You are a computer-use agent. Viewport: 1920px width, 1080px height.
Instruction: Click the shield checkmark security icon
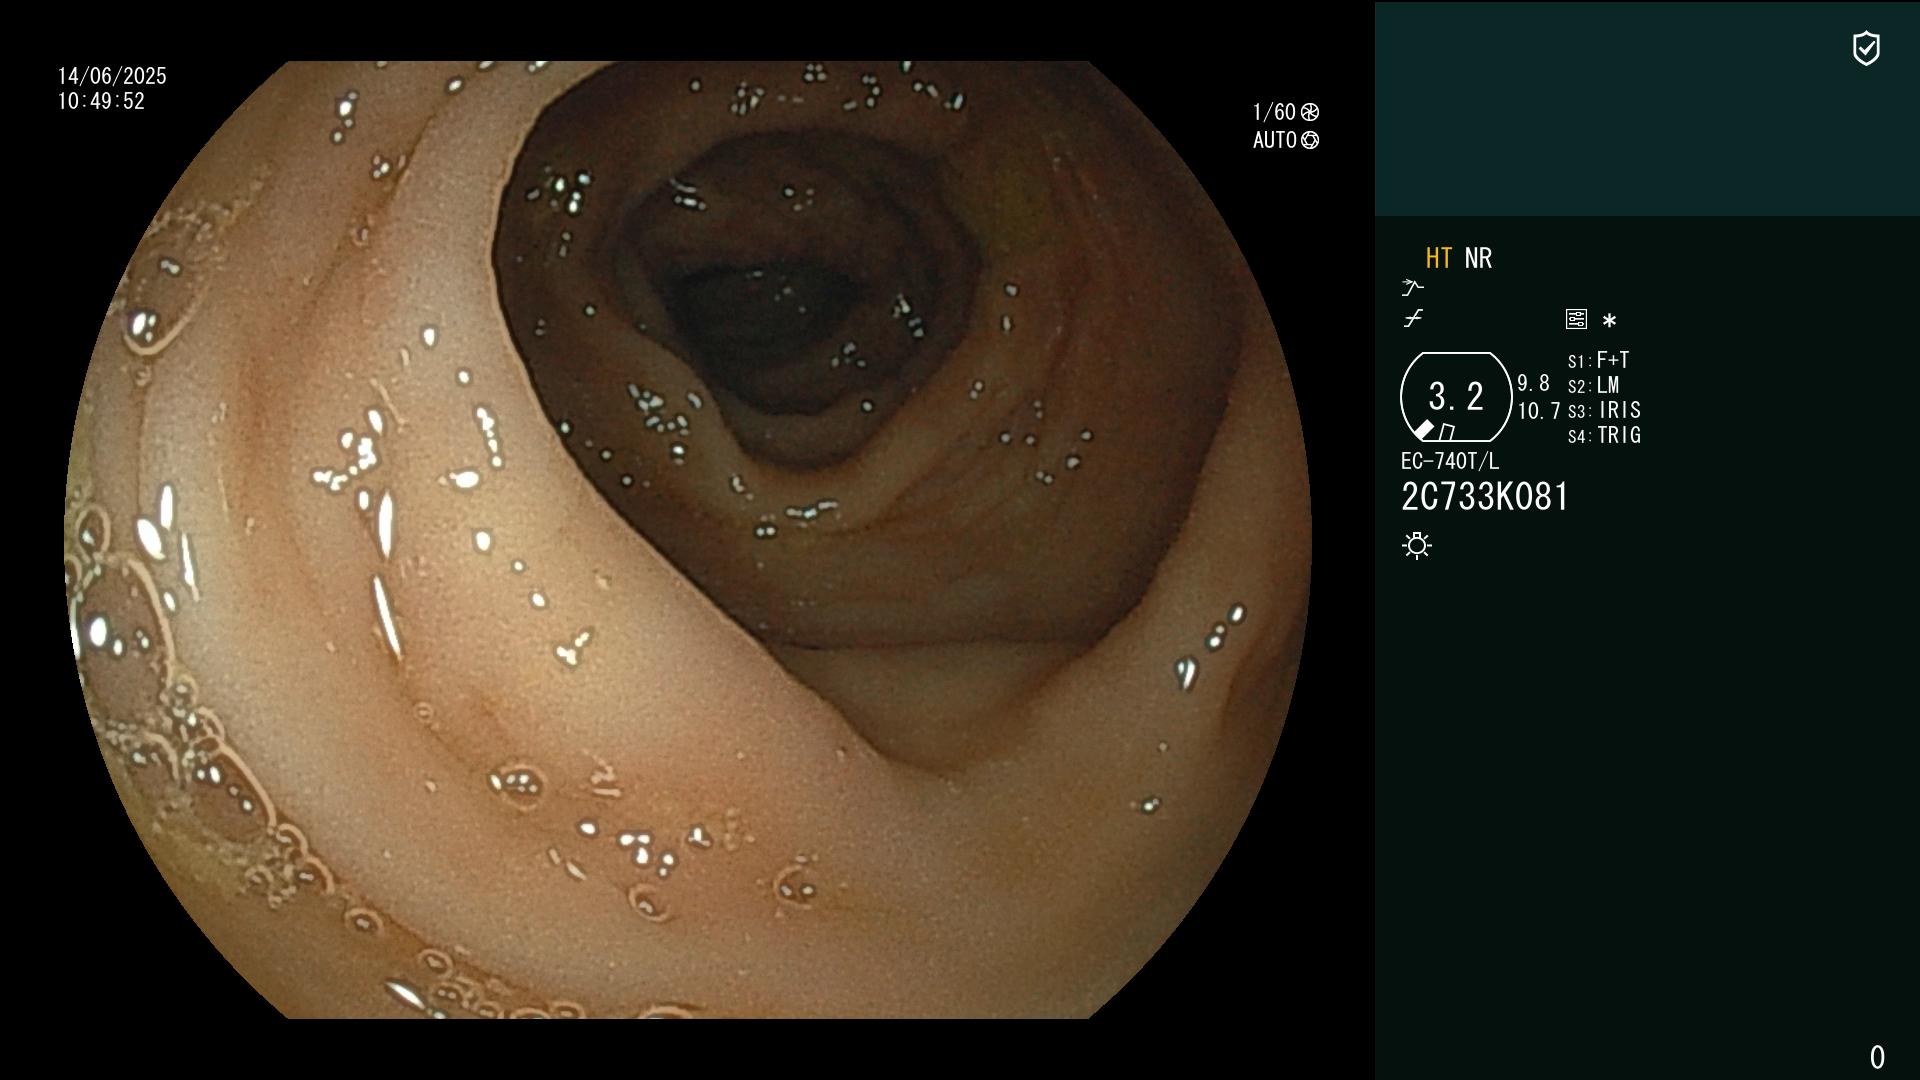(1866, 48)
